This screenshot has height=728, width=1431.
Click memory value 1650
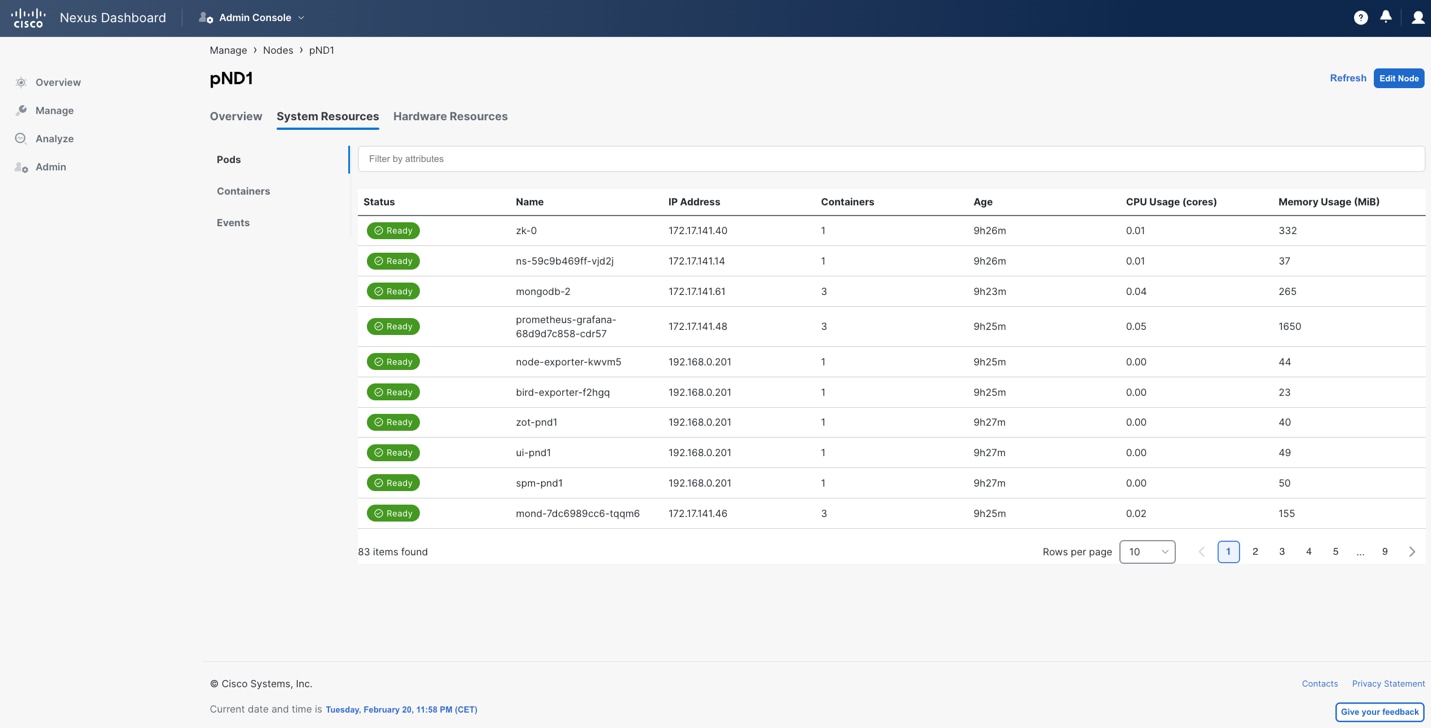coord(1290,327)
